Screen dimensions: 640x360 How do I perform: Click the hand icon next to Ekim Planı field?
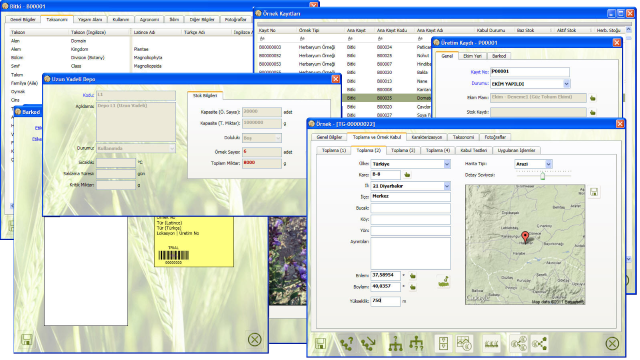(592, 98)
